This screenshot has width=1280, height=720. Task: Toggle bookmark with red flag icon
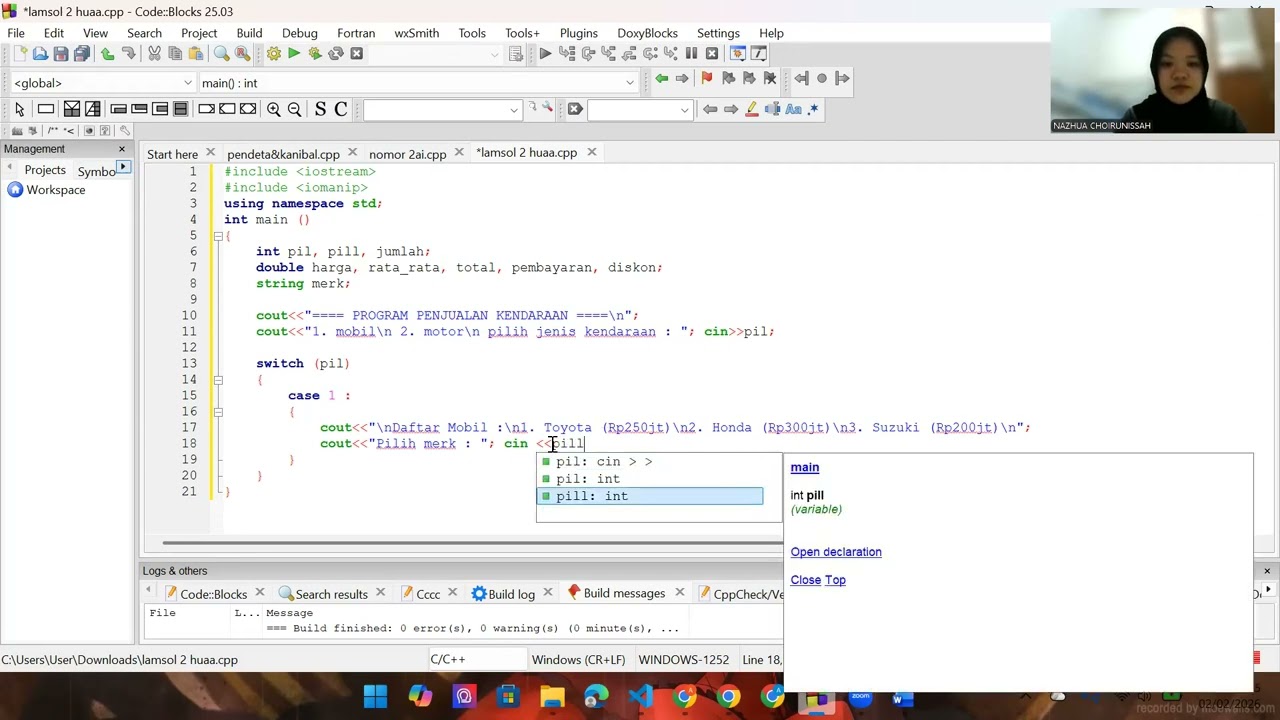(x=707, y=79)
